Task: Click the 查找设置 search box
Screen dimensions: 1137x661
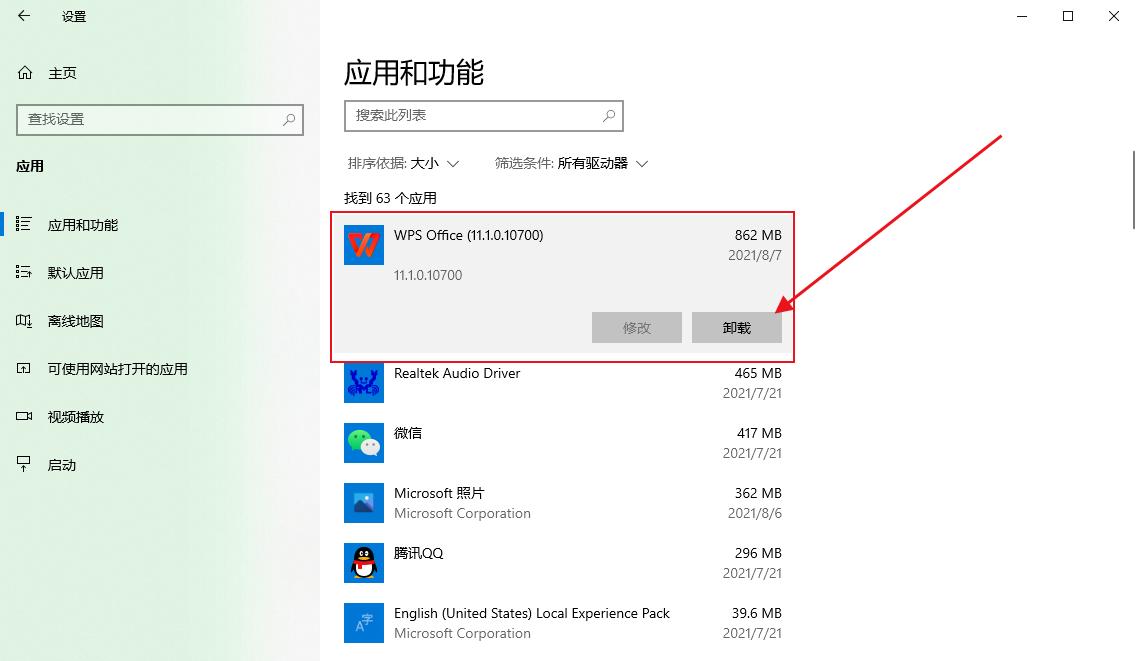Action: point(160,120)
